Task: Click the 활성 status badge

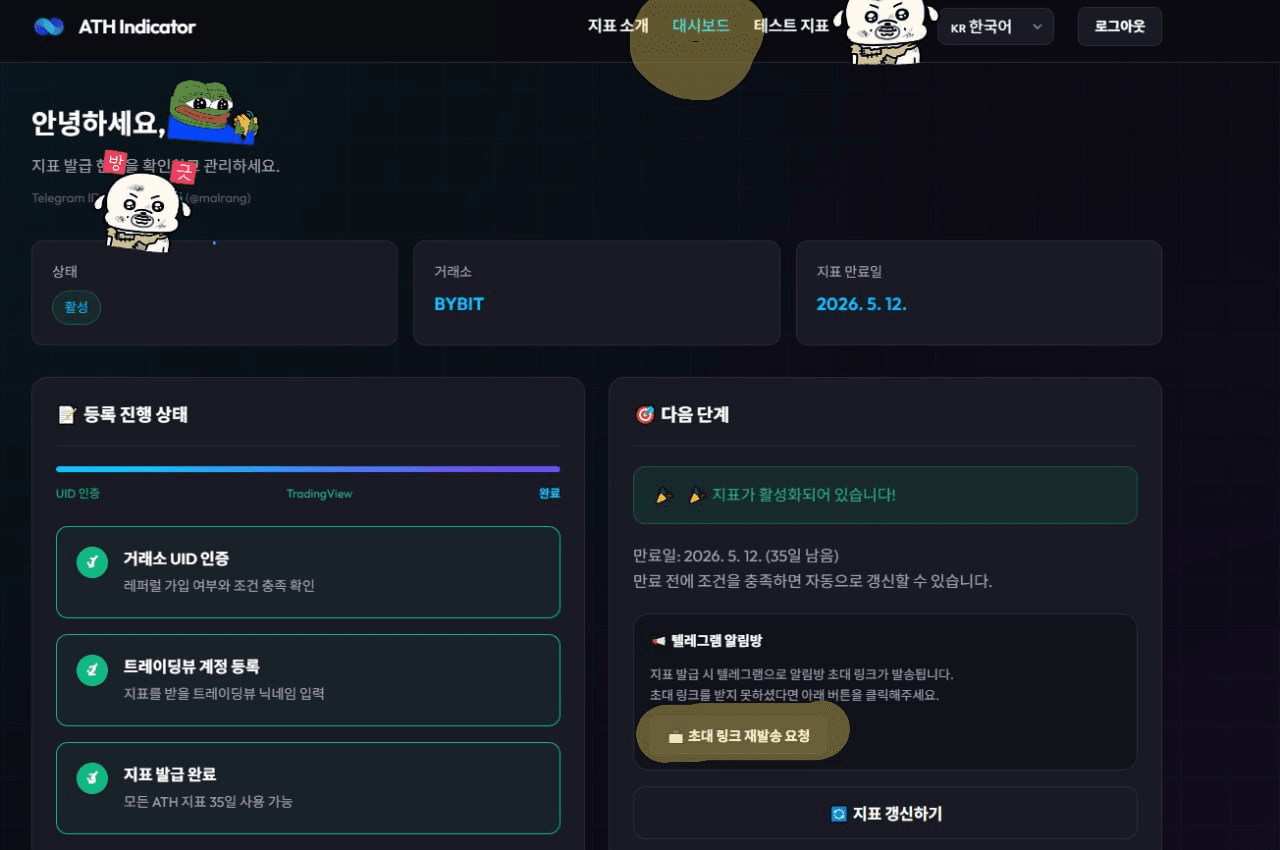Action: click(x=76, y=307)
